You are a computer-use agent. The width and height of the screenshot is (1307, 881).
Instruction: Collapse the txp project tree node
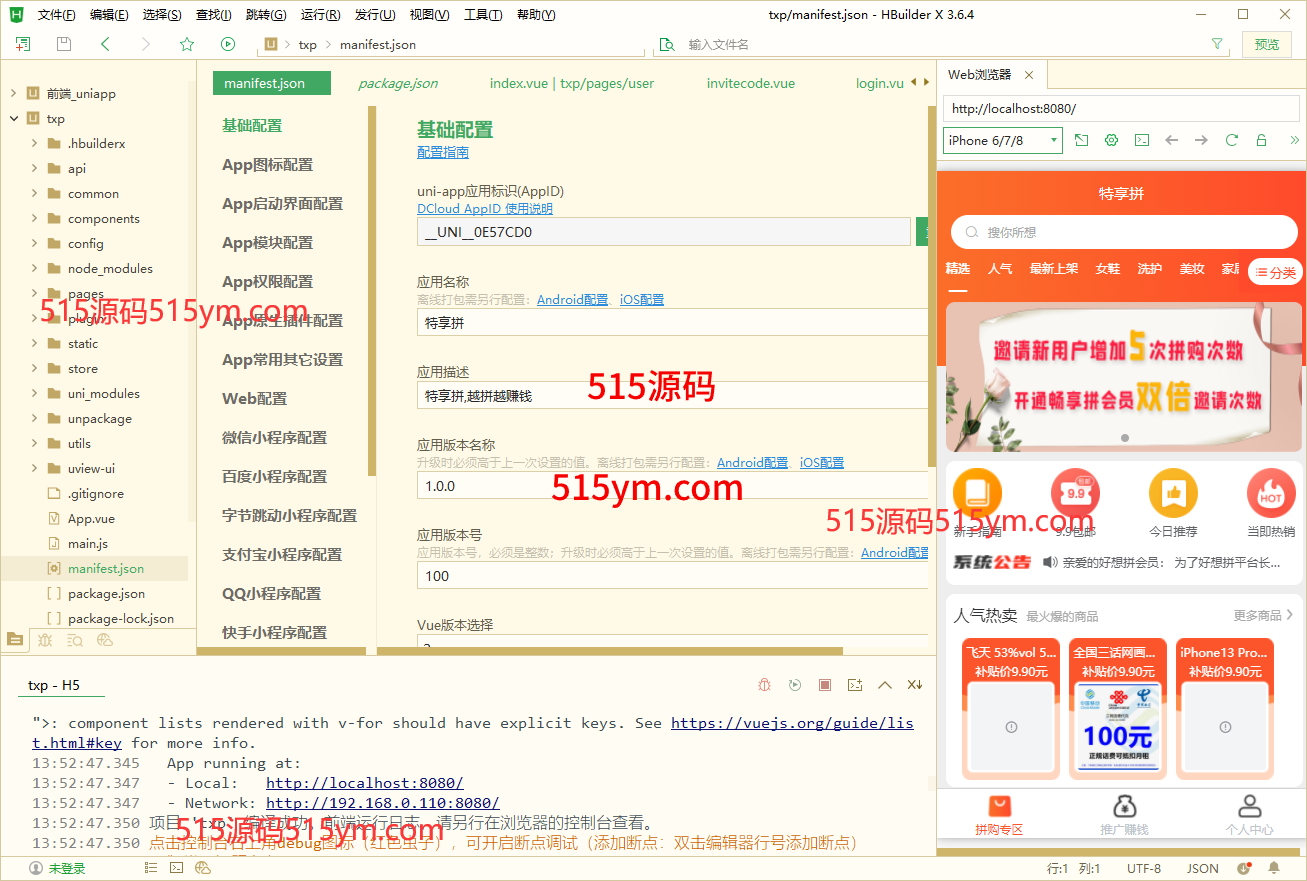pos(14,118)
